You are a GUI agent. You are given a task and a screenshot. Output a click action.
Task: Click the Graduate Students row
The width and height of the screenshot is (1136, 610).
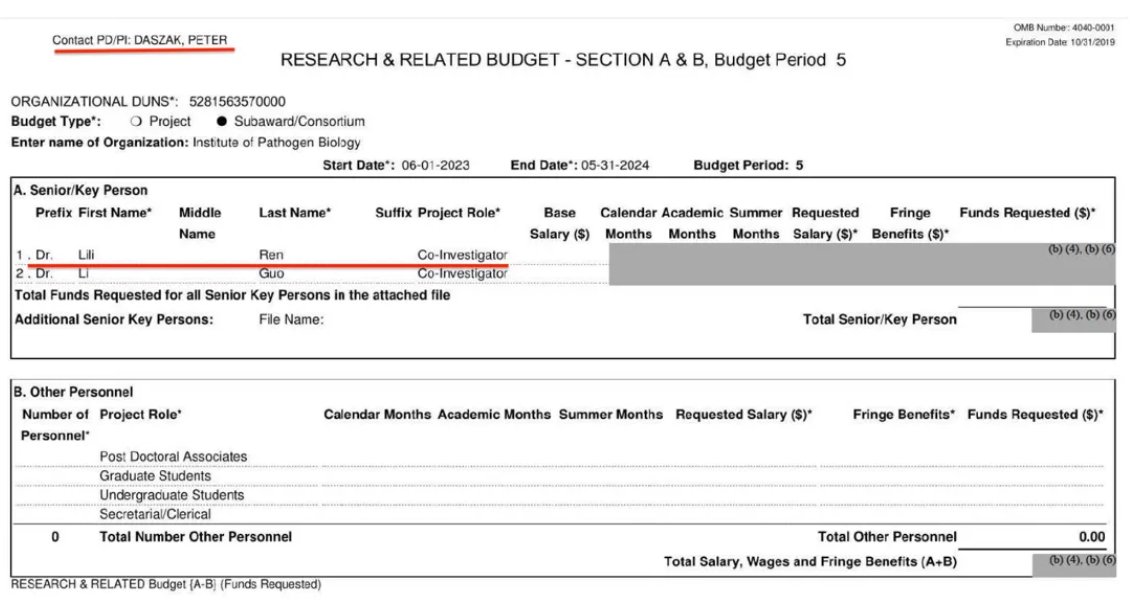click(x=155, y=476)
